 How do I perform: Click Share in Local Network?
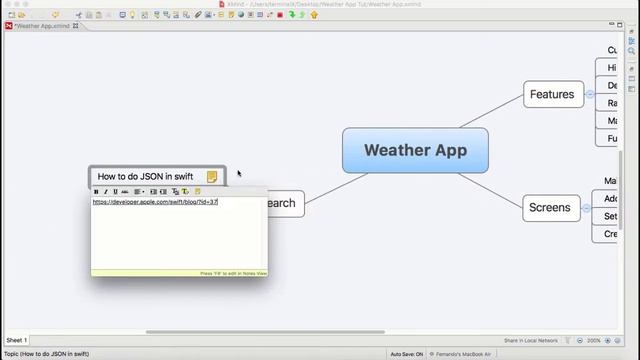(x=531, y=340)
